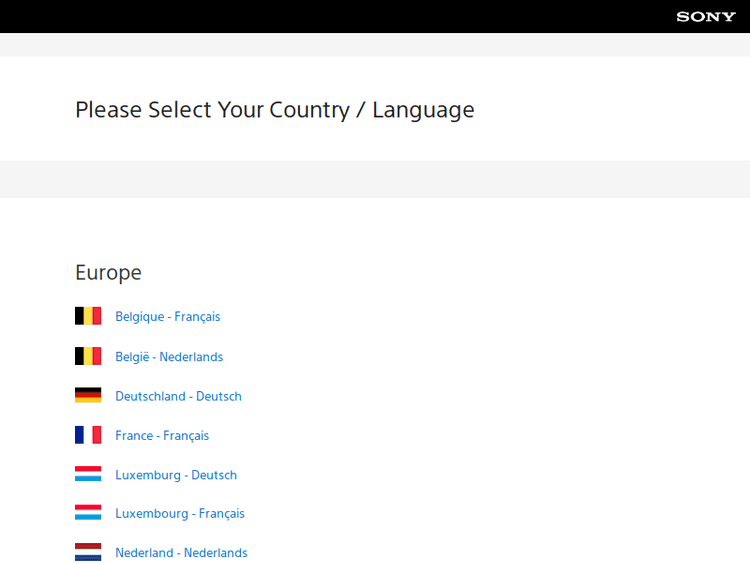This screenshot has width=750, height=563.
Task: Click the German flag icon
Action: 88,395
